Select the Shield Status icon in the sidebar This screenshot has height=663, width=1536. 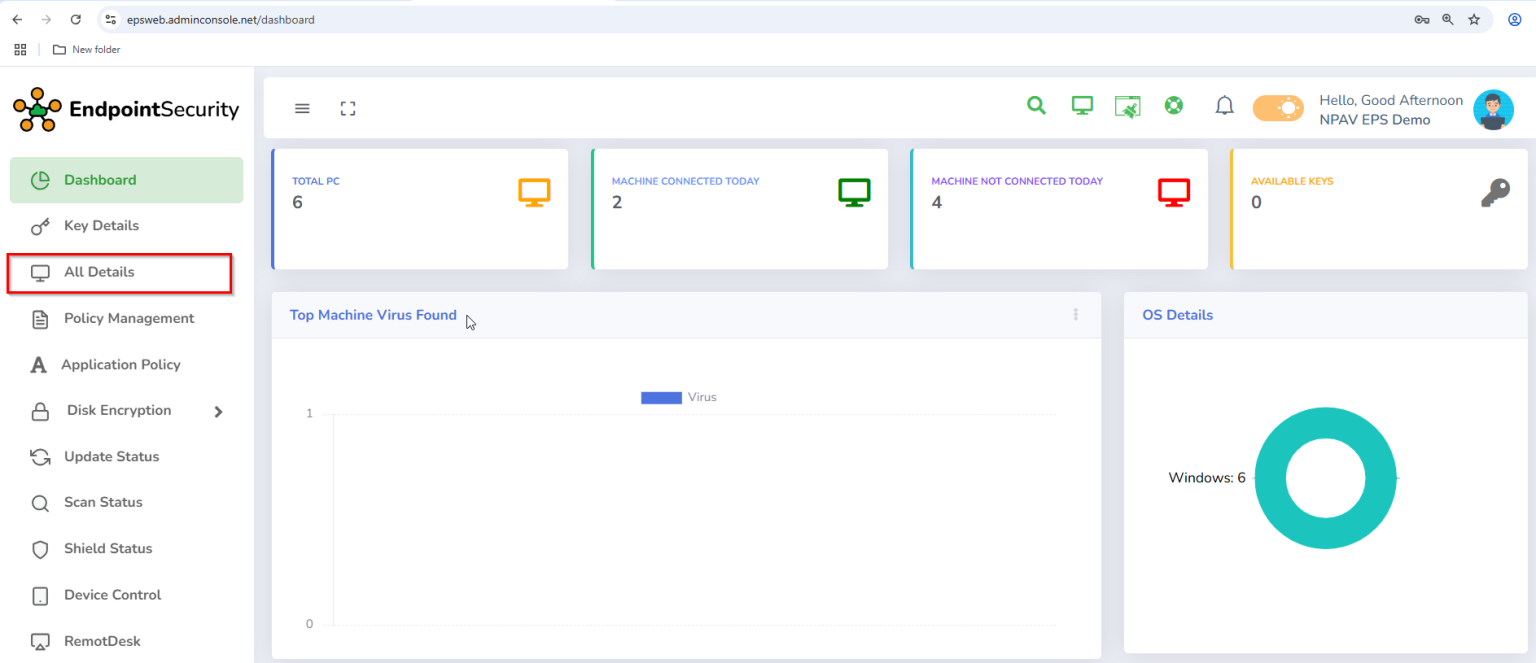click(39, 548)
